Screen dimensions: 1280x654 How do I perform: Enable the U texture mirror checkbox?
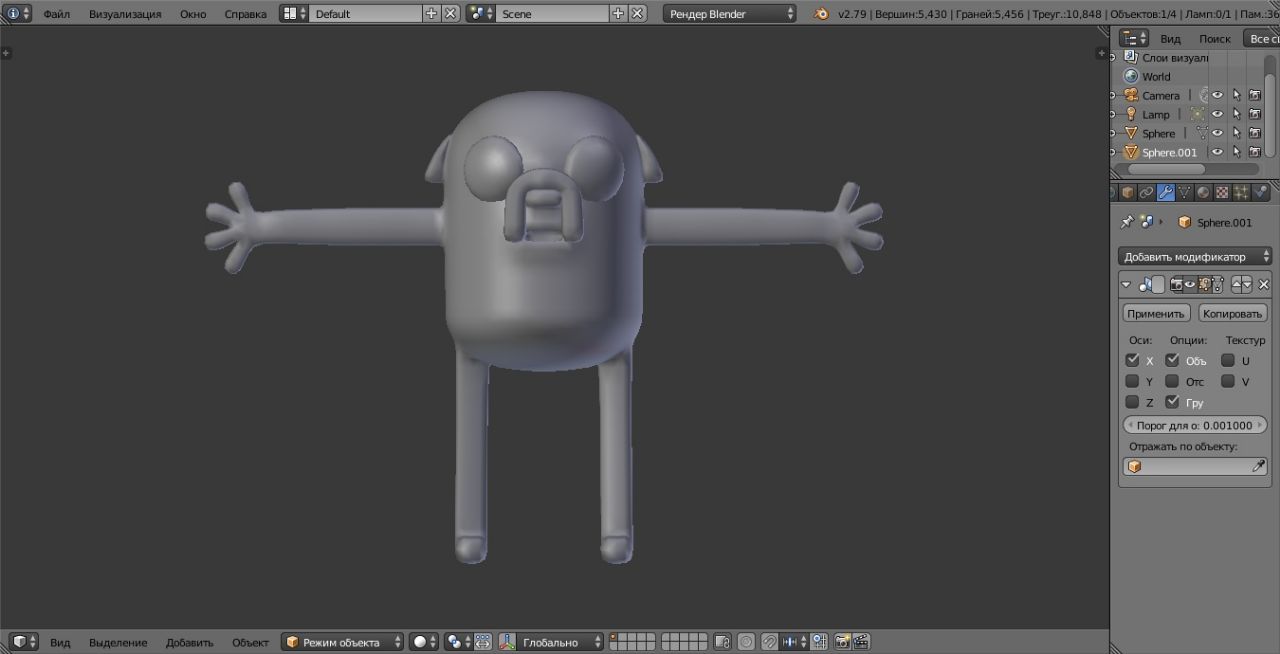[1228, 360]
